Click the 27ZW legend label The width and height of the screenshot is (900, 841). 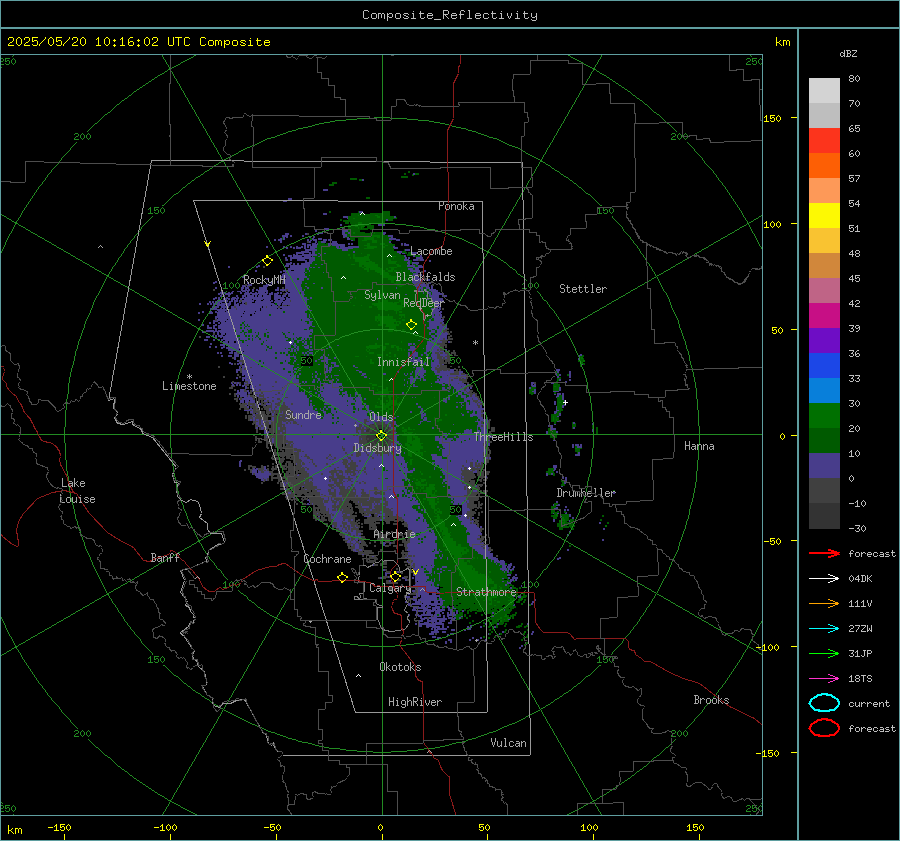click(860, 628)
